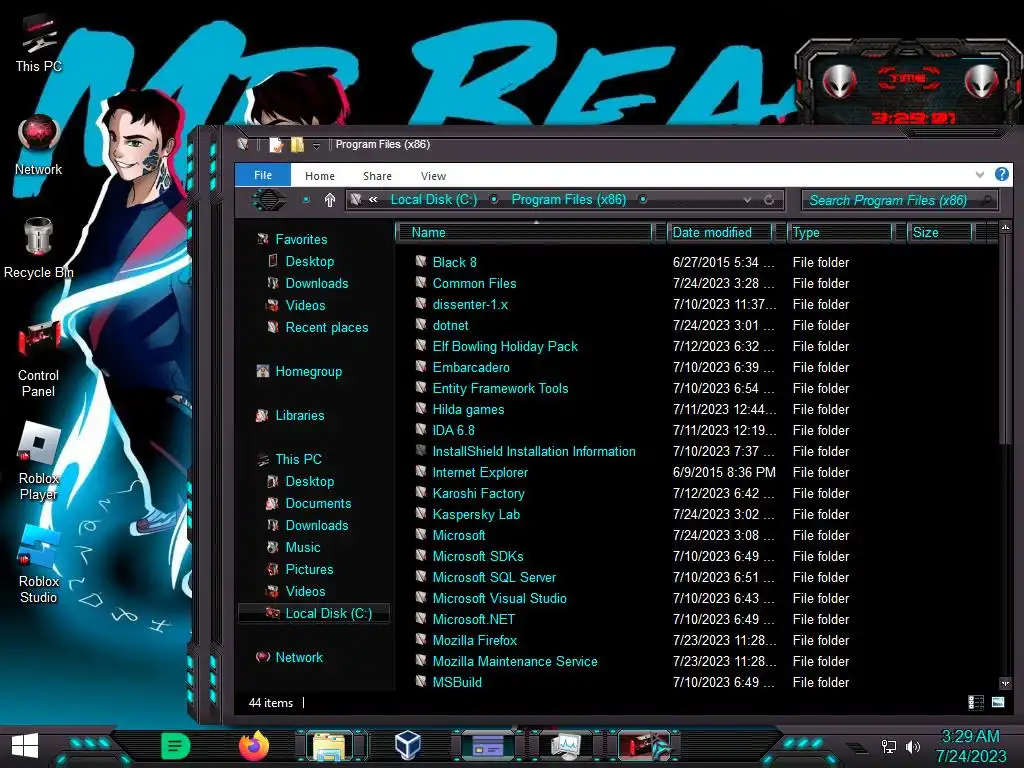Select Pictures under This PC

pyautogui.click(x=309, y=569)
